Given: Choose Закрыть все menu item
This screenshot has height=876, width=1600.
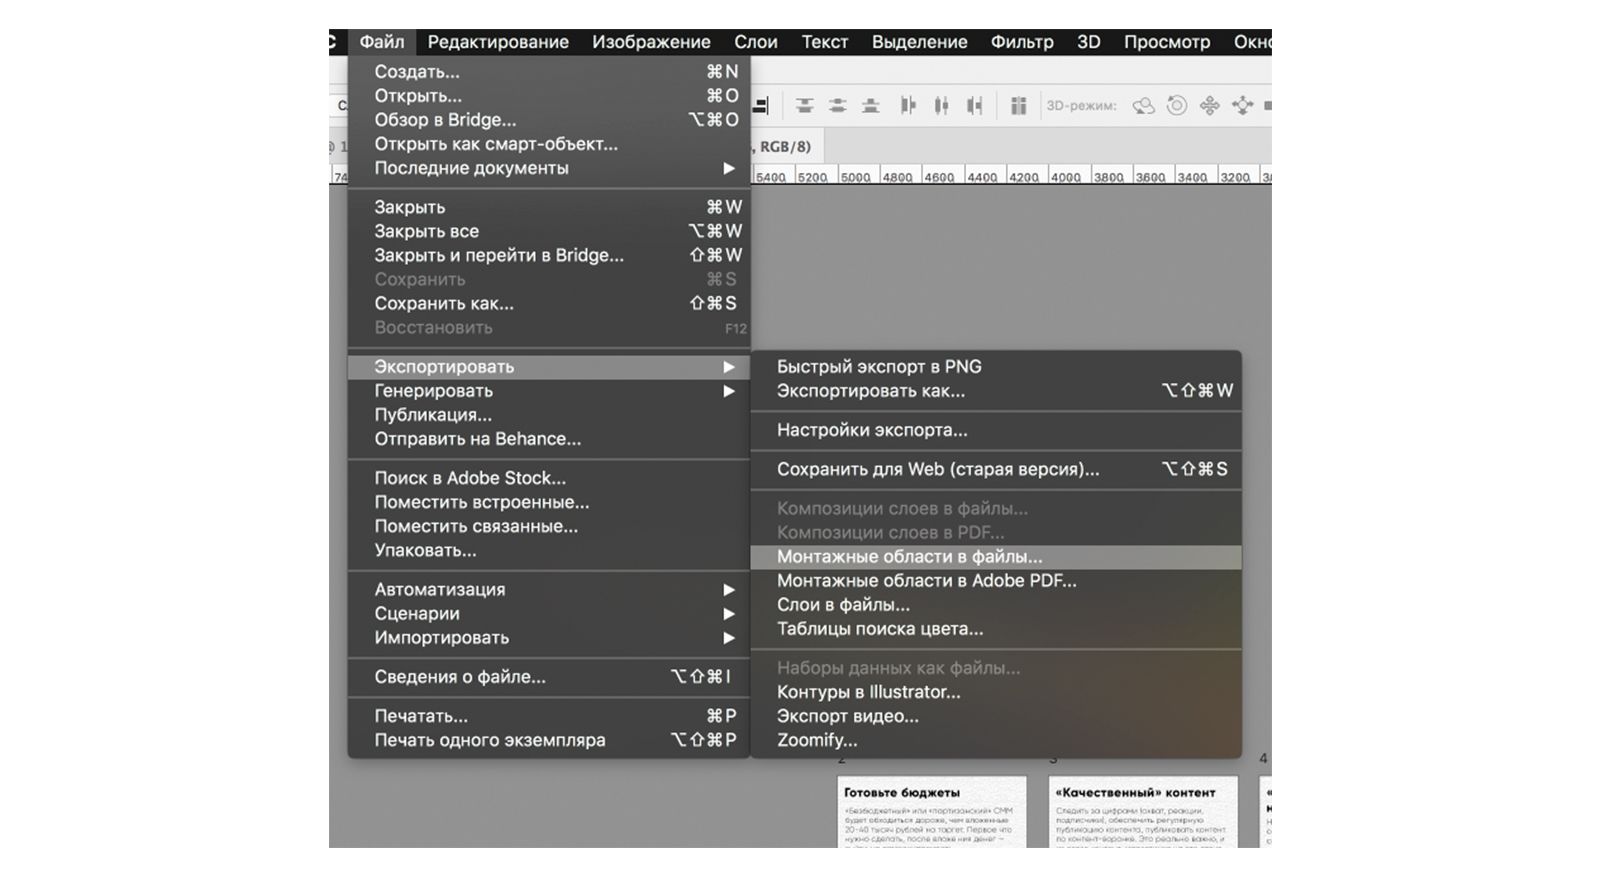Looking at the screenshot, I should click(x=549, y=231).
